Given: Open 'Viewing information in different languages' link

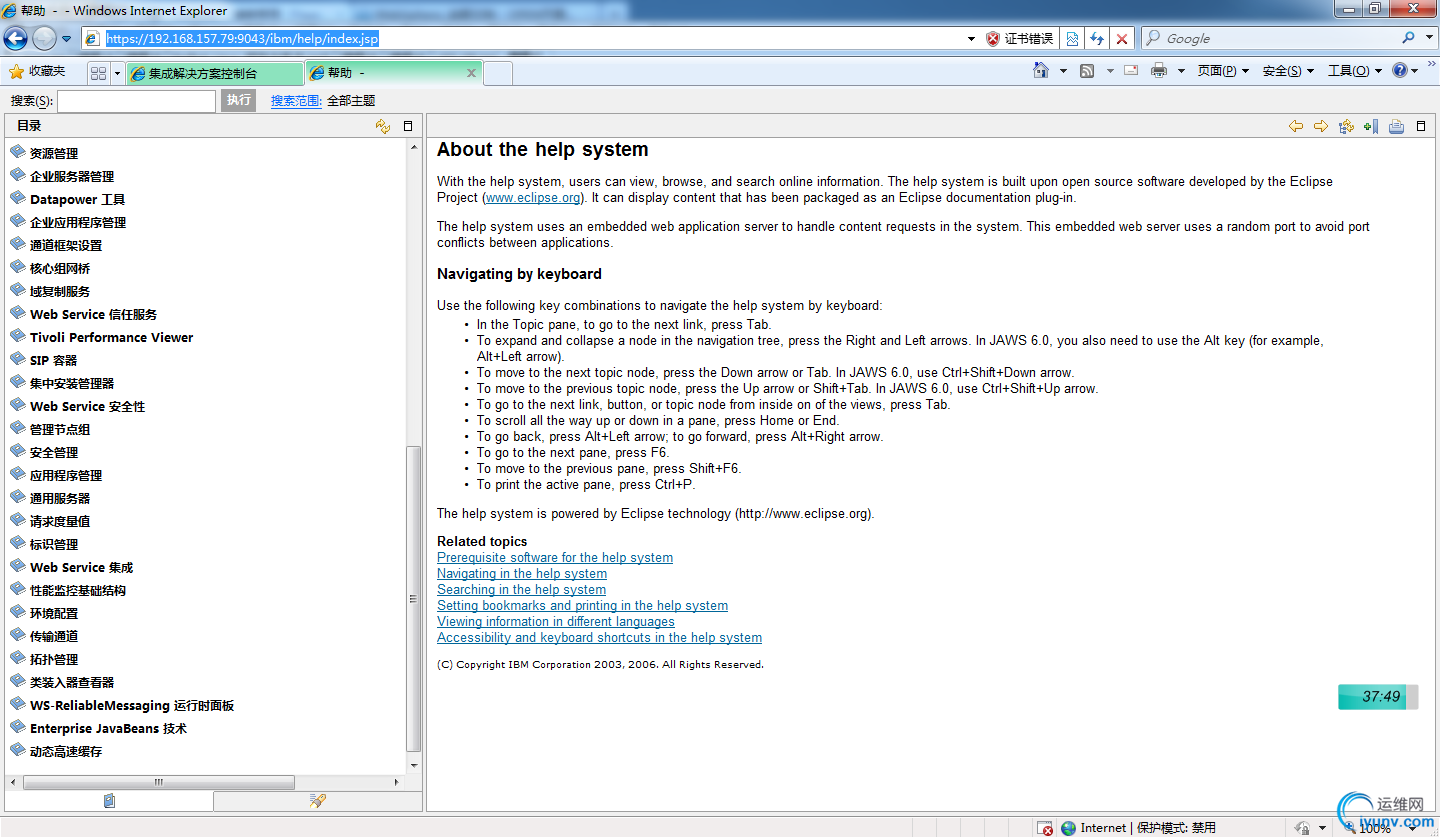Looking at the screenshot, I should click(556, 622).
